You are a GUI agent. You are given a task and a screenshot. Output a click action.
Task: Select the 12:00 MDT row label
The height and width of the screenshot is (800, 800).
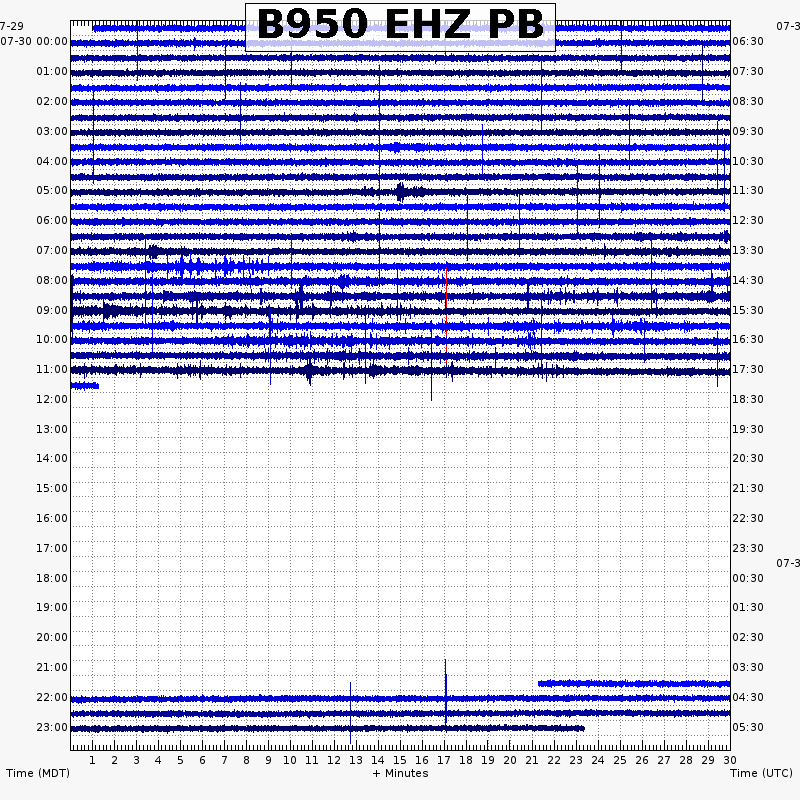(x=52, y=399)
